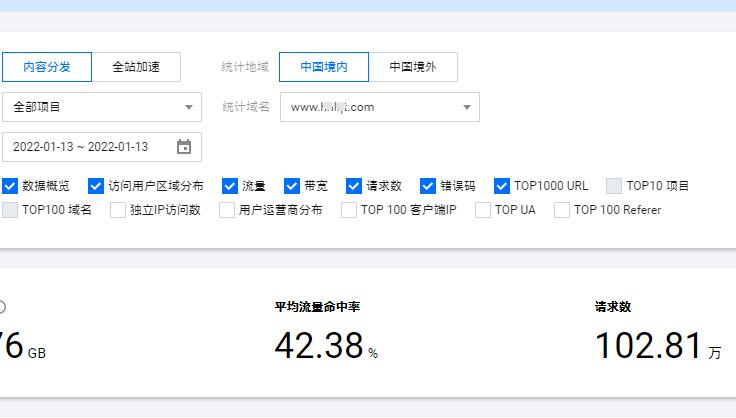Enable TOP 100 Referer checkbox
This screenshot has height=418, width=736.
[562, 210]
